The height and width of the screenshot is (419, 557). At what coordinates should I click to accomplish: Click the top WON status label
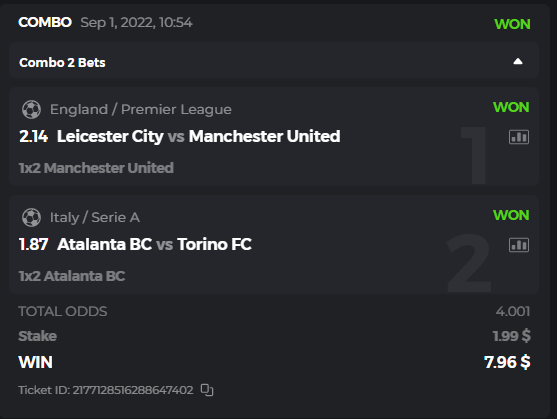click(x=512, y=24)
